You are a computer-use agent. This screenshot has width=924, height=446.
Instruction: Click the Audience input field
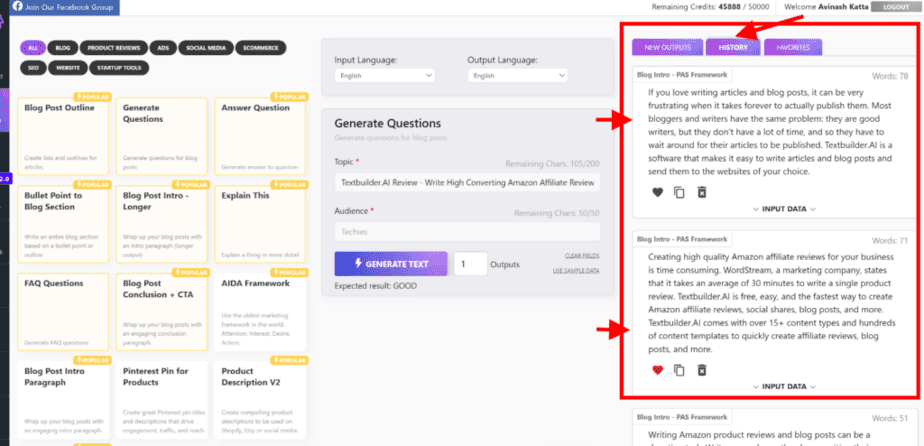[467, 232]
